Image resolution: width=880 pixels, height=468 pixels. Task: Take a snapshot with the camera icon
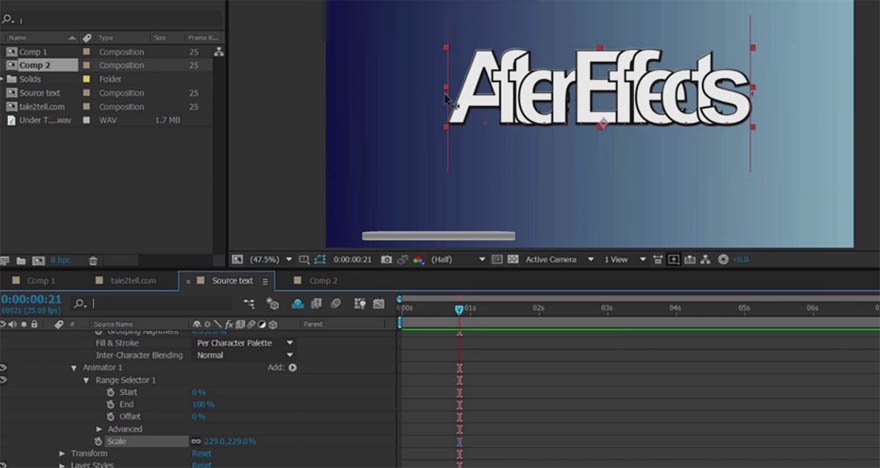[386, 259]
